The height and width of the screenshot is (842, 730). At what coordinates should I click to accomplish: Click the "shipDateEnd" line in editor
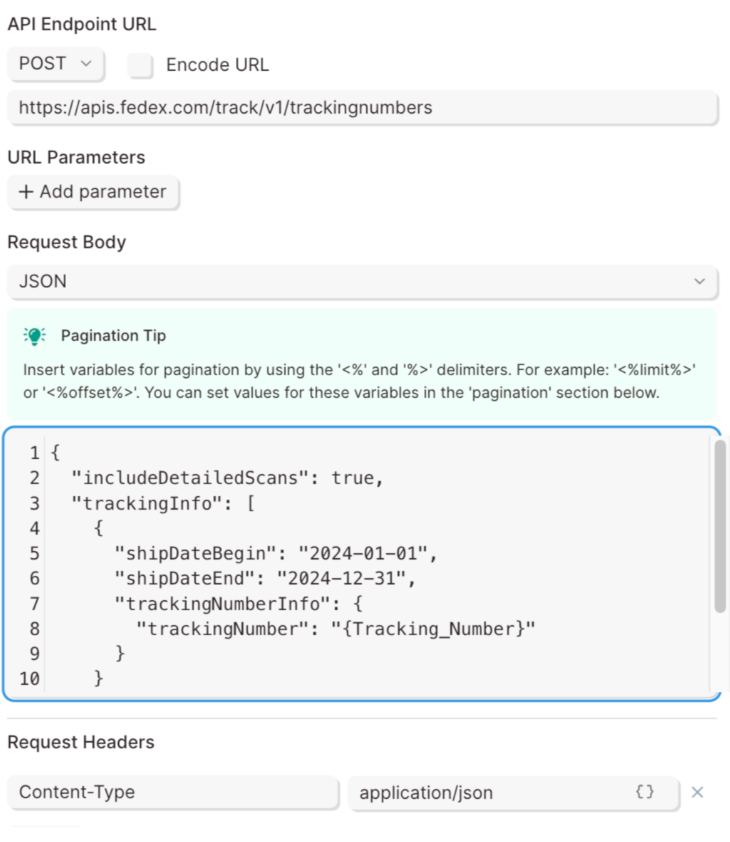(265, 579)
